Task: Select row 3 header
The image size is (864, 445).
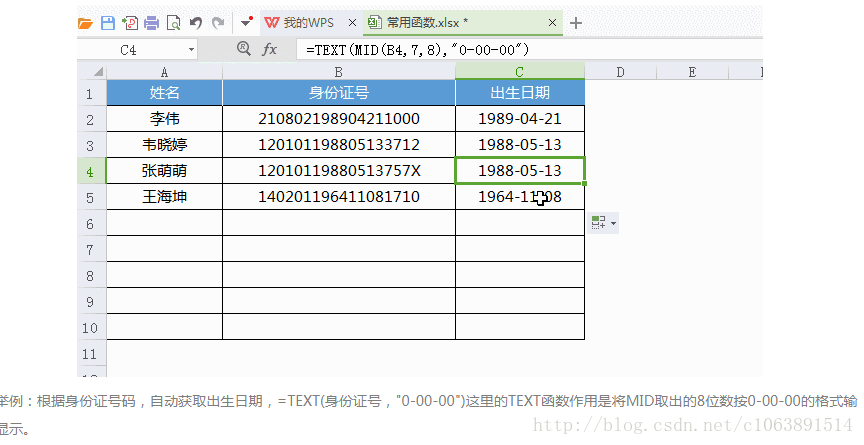Action: point(90,145)
